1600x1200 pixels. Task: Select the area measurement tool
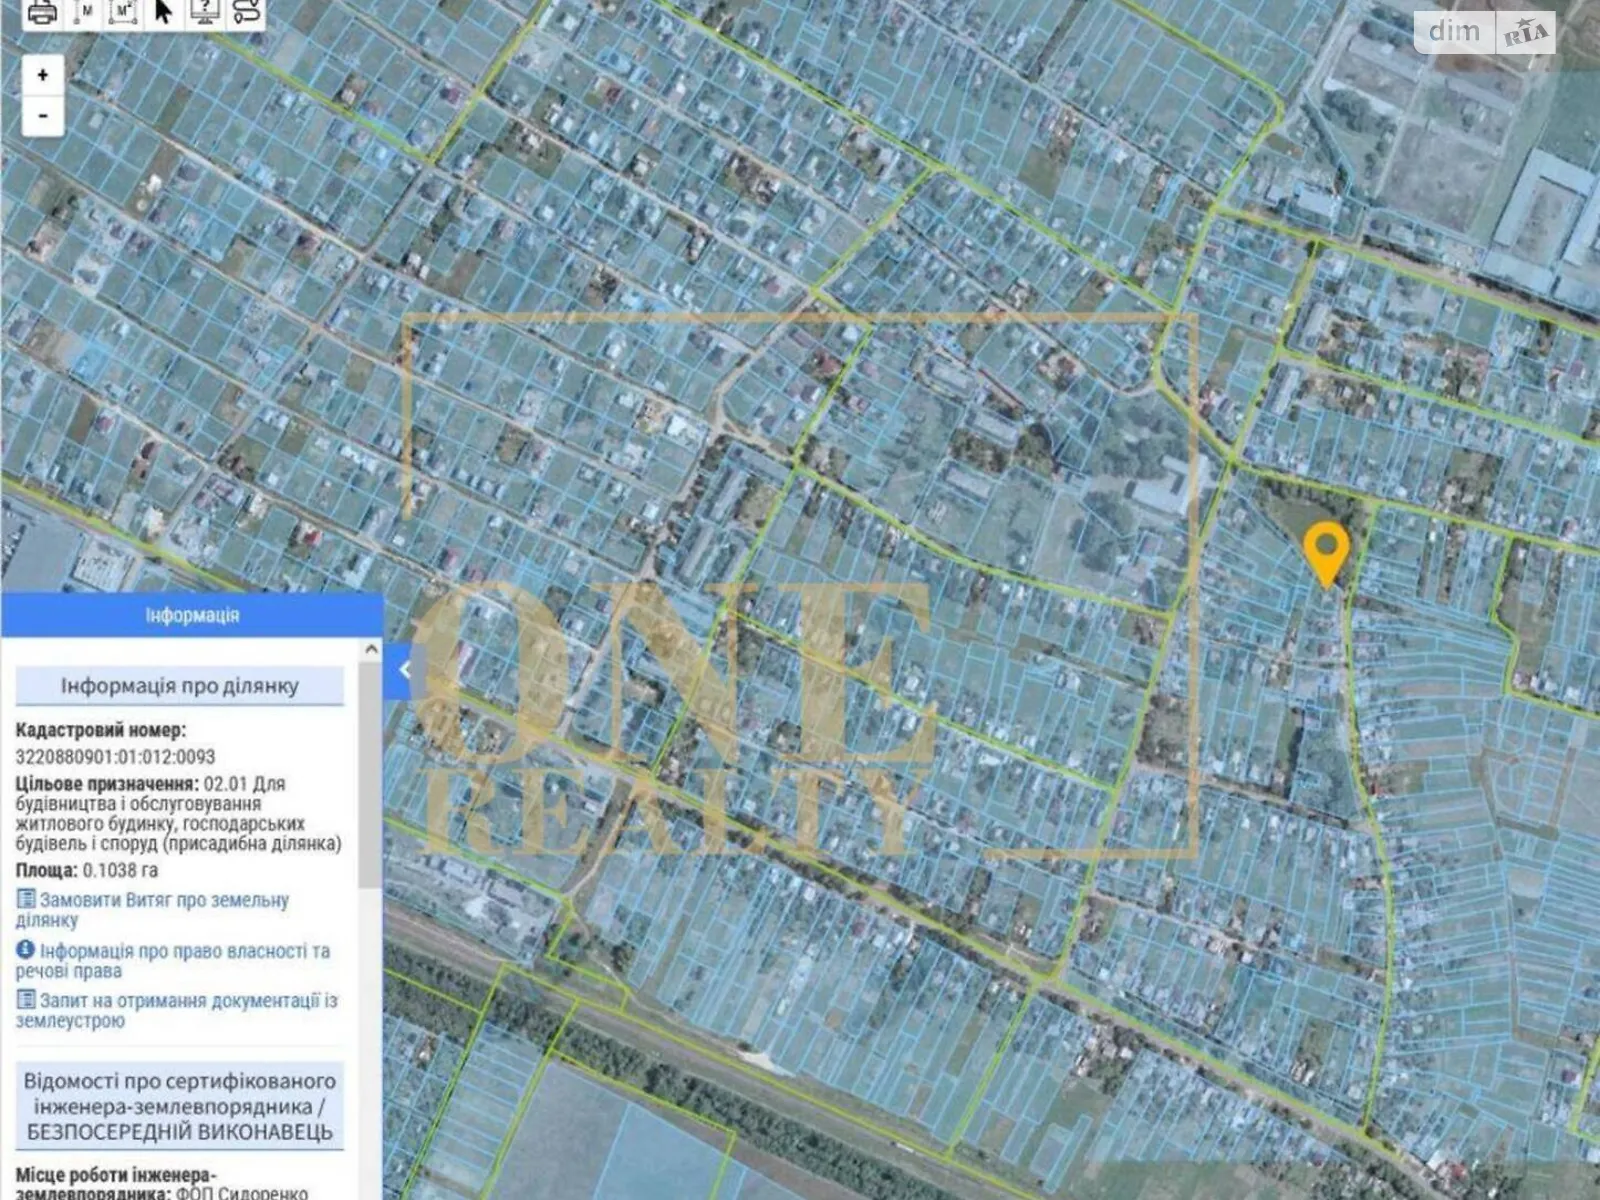tap(124, 13)
